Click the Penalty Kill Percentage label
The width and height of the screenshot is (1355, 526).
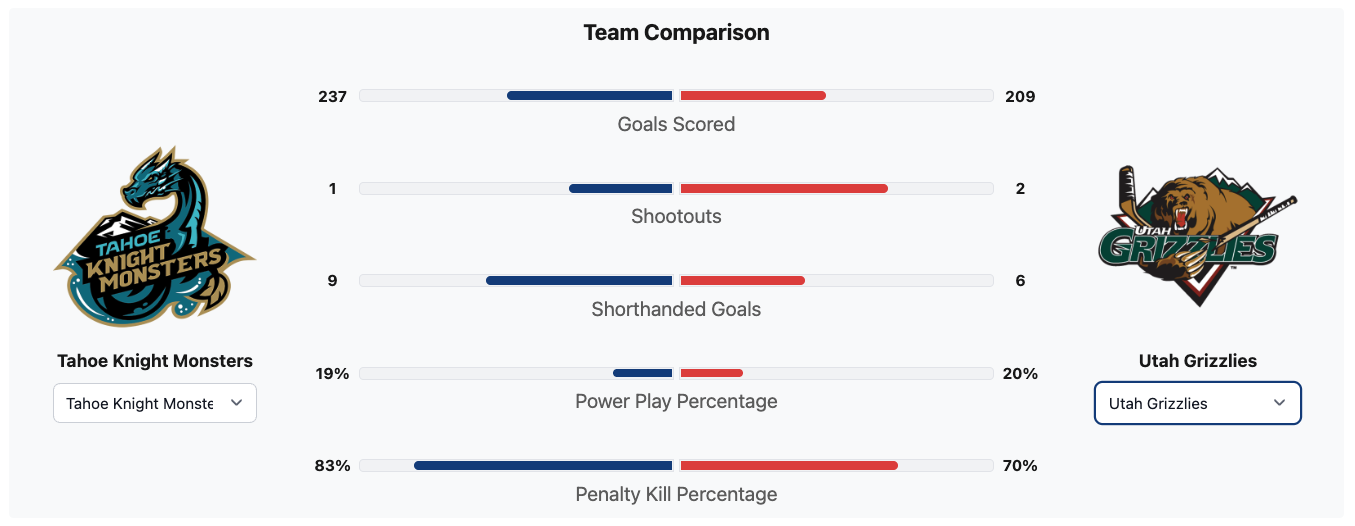click(676, 494)
